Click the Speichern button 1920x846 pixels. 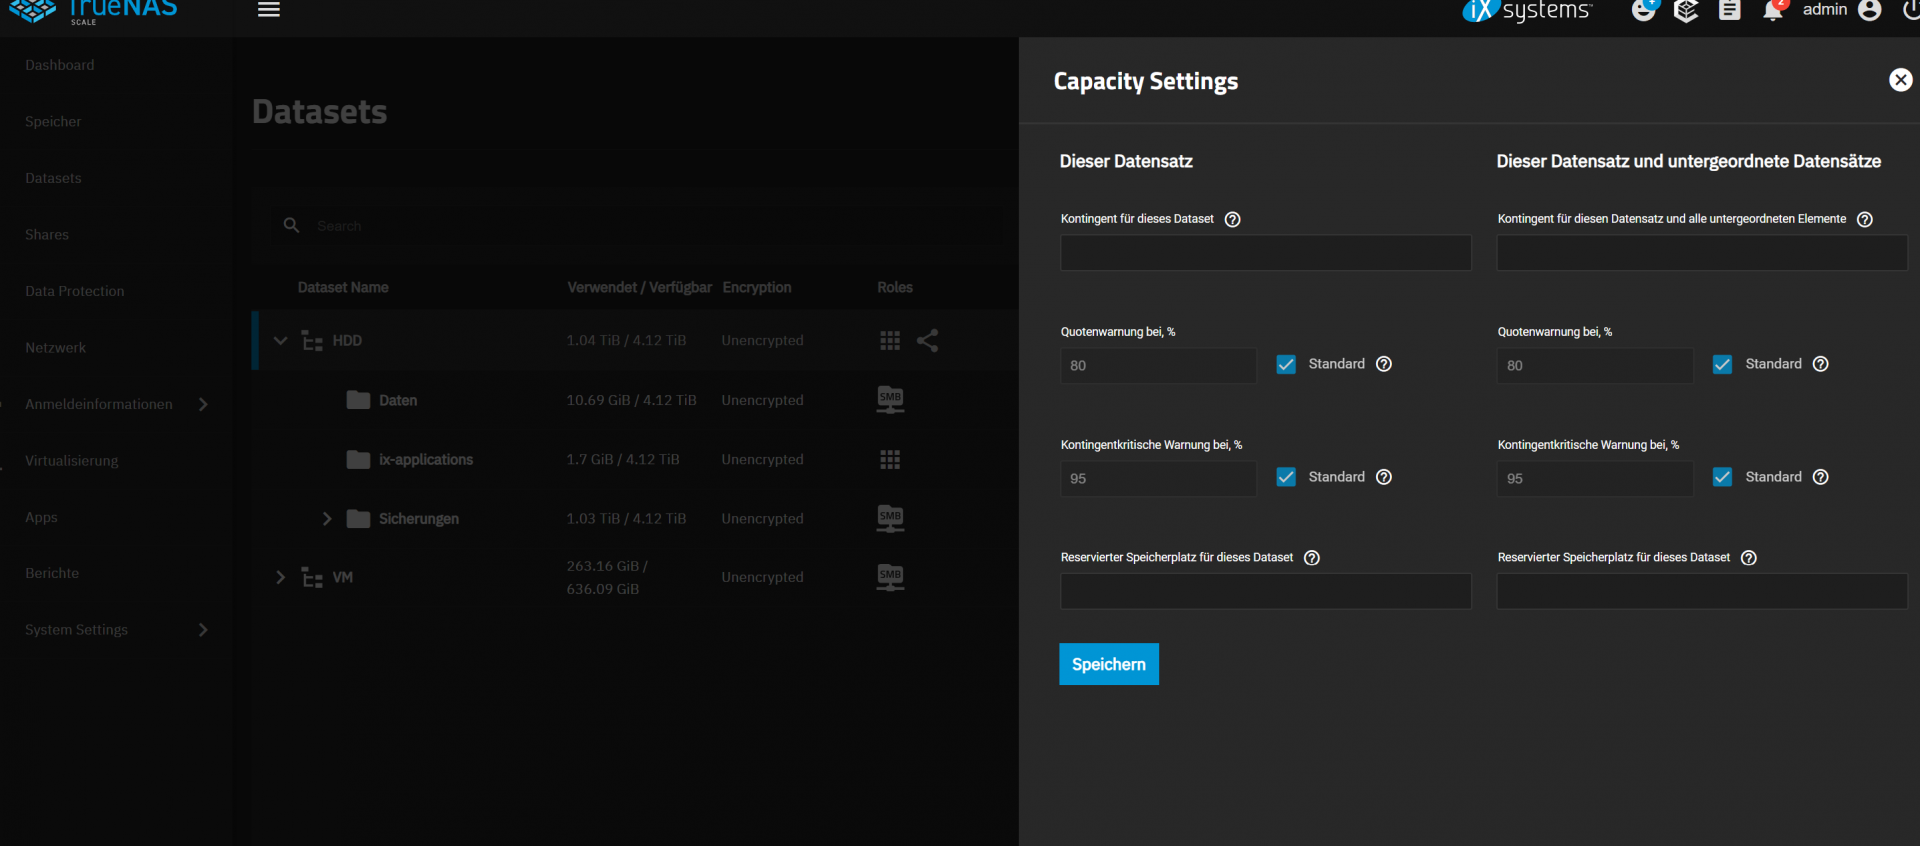[x=1108, y=664]
